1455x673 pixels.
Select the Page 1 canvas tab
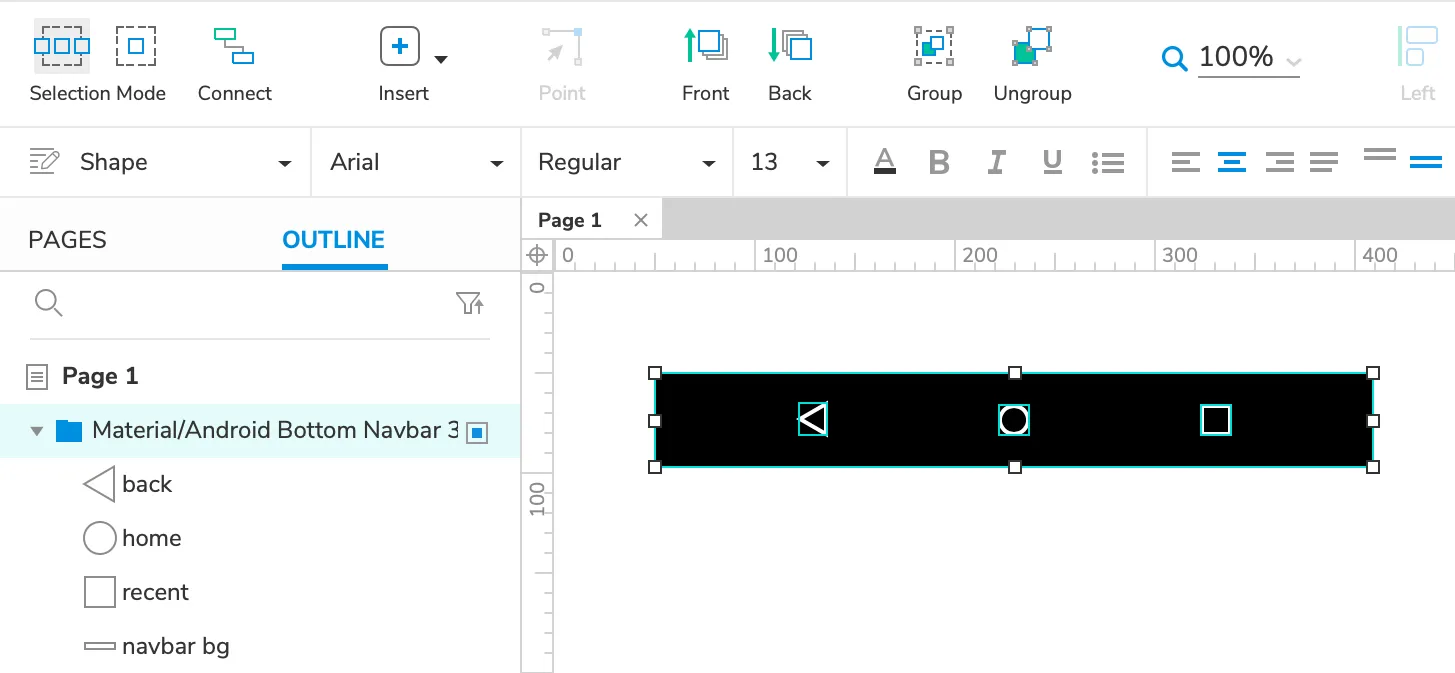click(570, 220)
